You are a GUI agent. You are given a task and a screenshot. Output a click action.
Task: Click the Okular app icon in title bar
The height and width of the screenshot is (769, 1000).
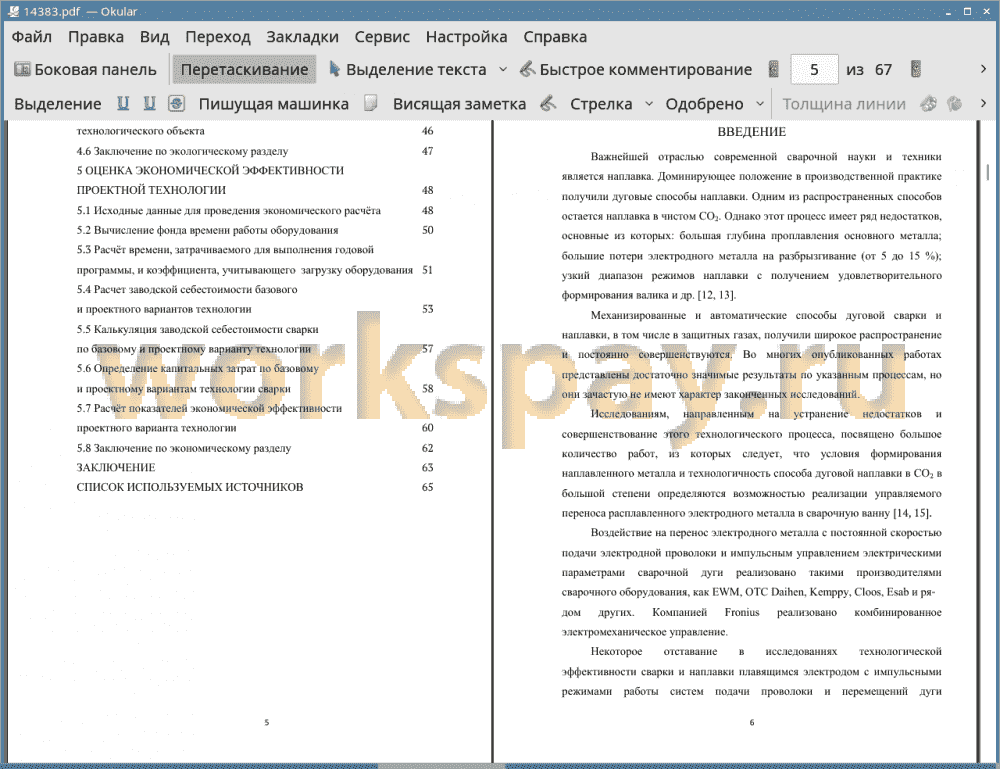coord(13,11)
